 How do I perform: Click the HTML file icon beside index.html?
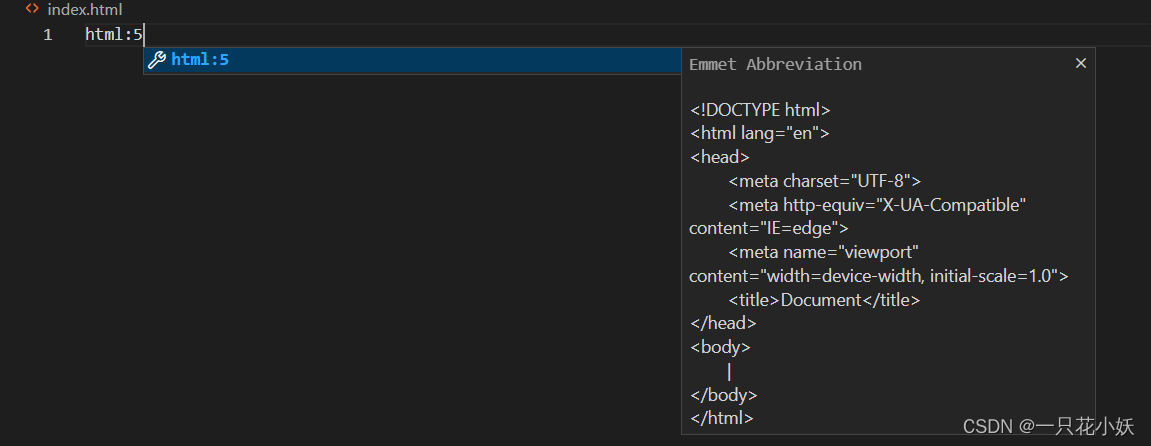pos(32,9)
